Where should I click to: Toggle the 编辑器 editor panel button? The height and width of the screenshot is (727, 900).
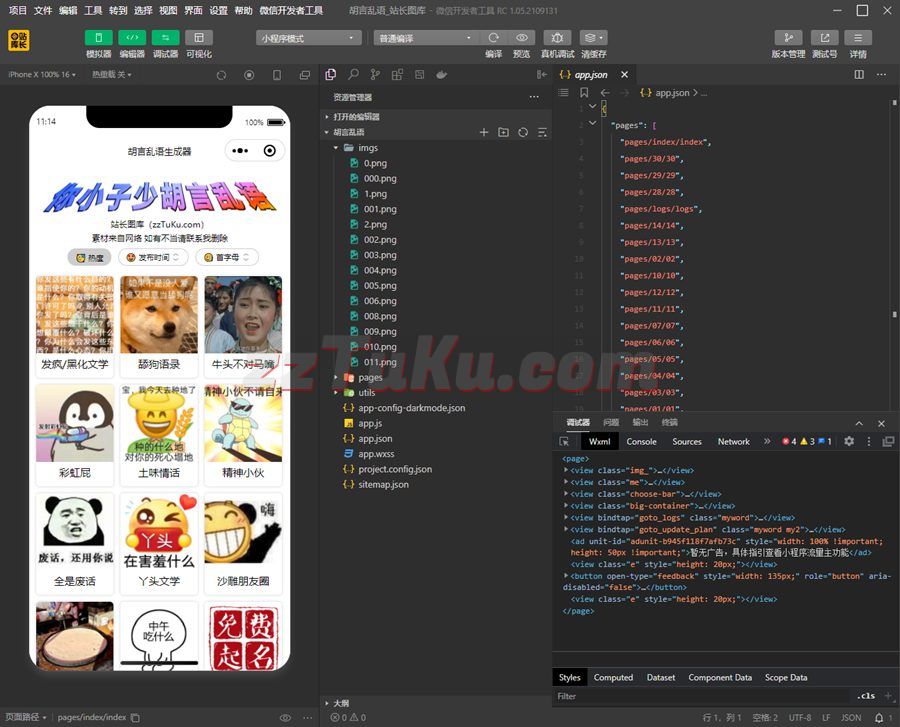[132, 38]
